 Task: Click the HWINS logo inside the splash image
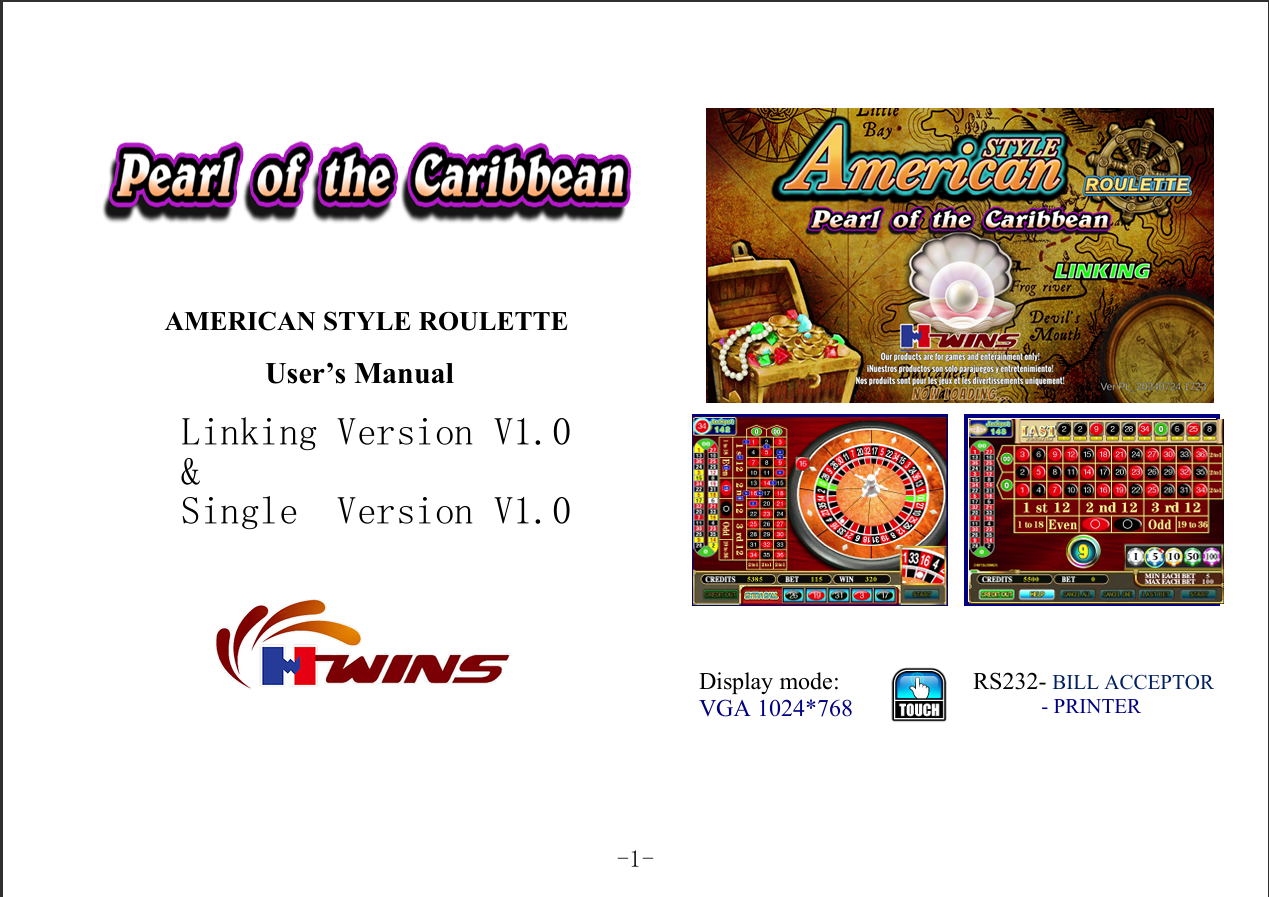(959, 337)
